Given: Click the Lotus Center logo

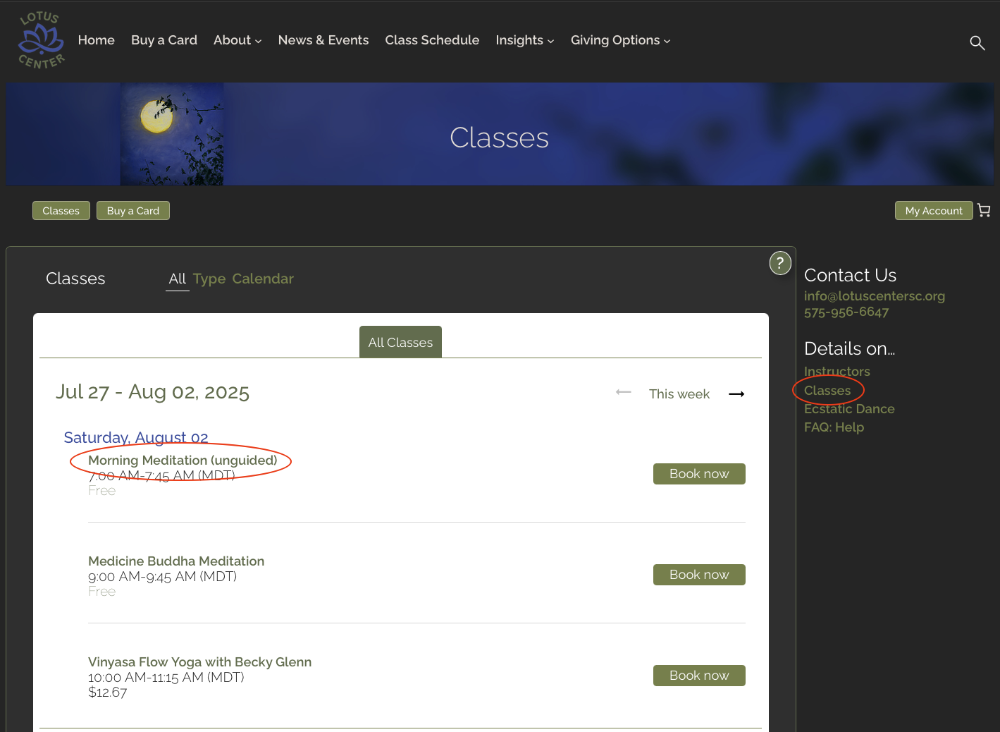Looking at the screenshot, I should pos(41,40).
